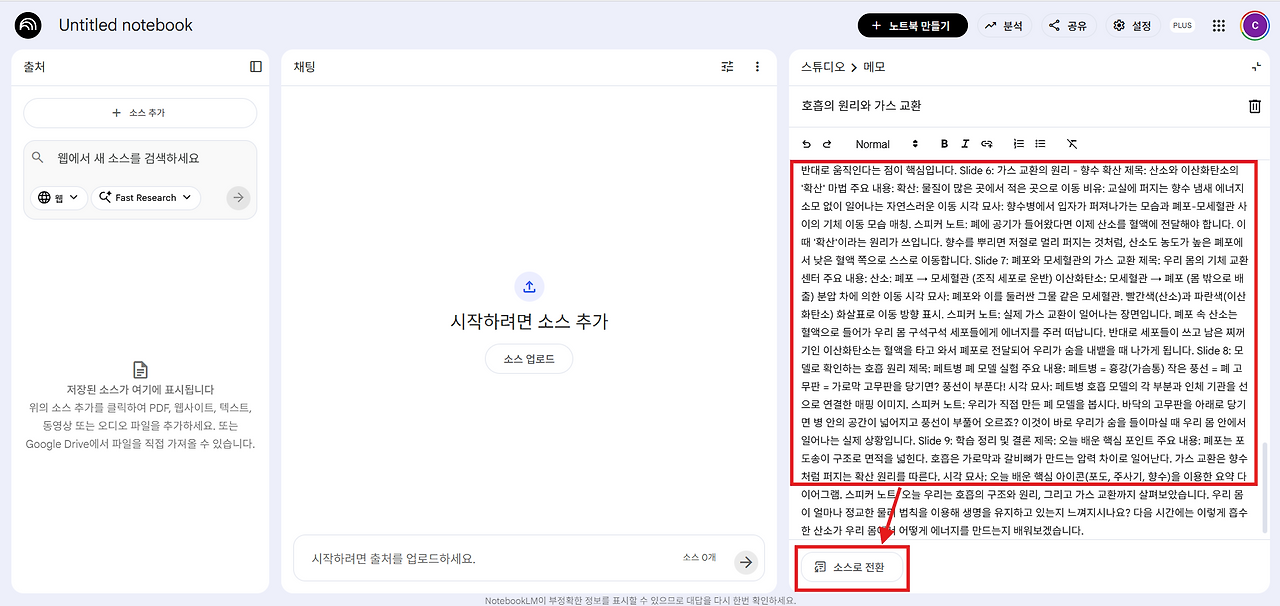Screen dimensions: 1280x606
Task: Click the PLUS badge
Action: (1182, 26)
